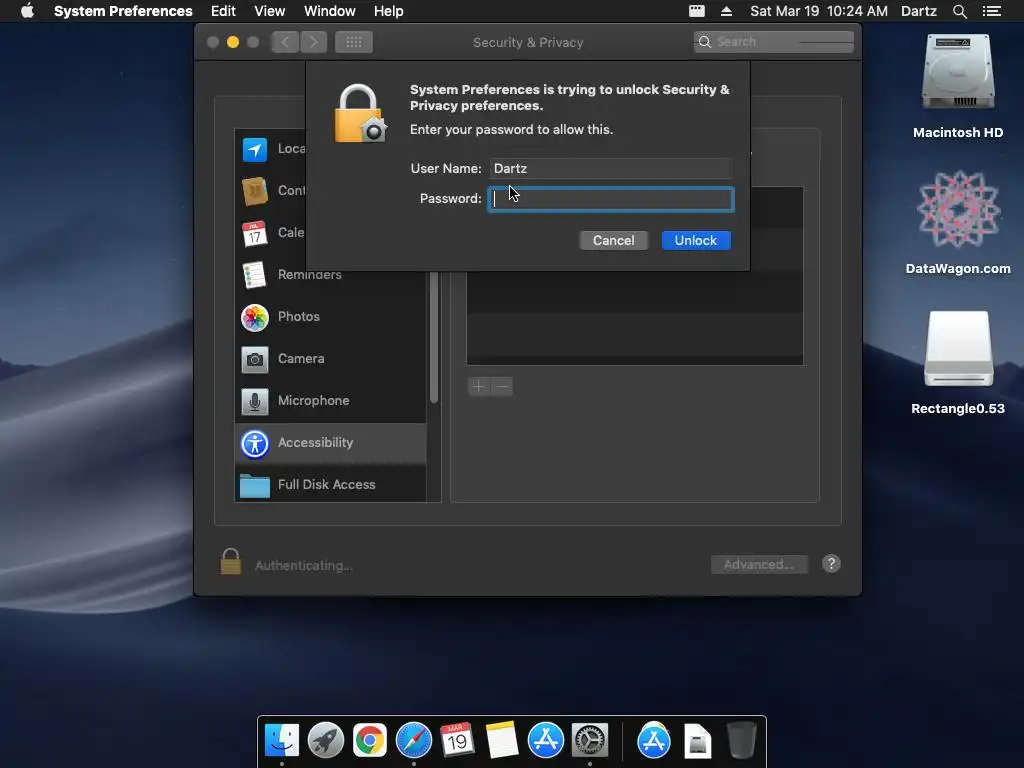This screenshot has width=1024, height=768.
Task: Click the Accessibility person icon
Action: [x=255, y=443]
